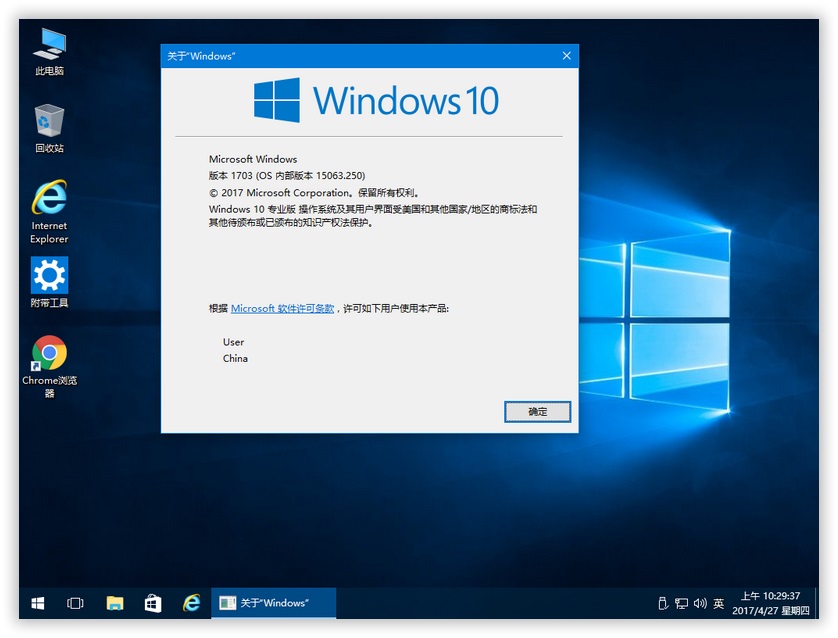
Task: Click the Microsoft Windows heading text
Action: [x=253, y=159]
